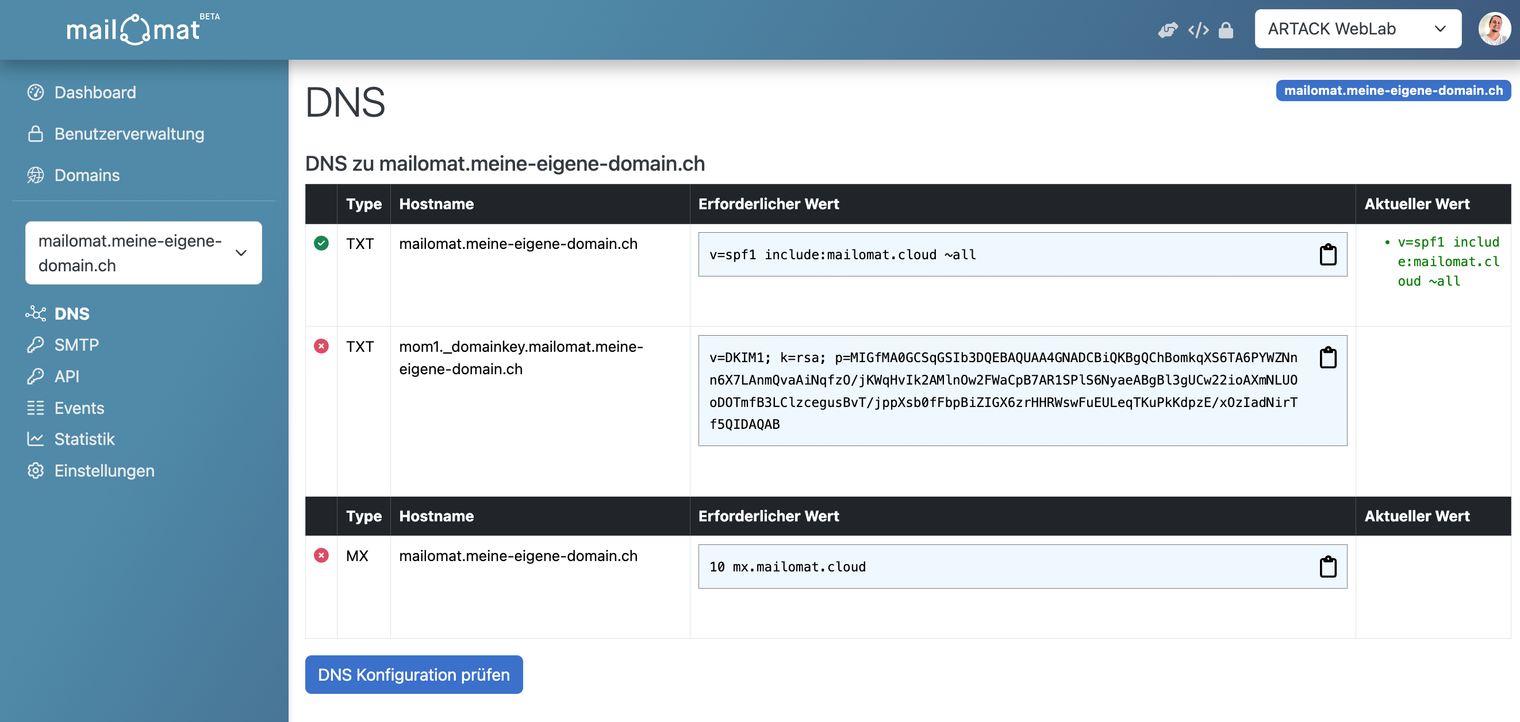This screenshot has height=722, width=1520.
Task: Open the code icon in the header
Action: pyautogui.click(x=1198, y=30)
